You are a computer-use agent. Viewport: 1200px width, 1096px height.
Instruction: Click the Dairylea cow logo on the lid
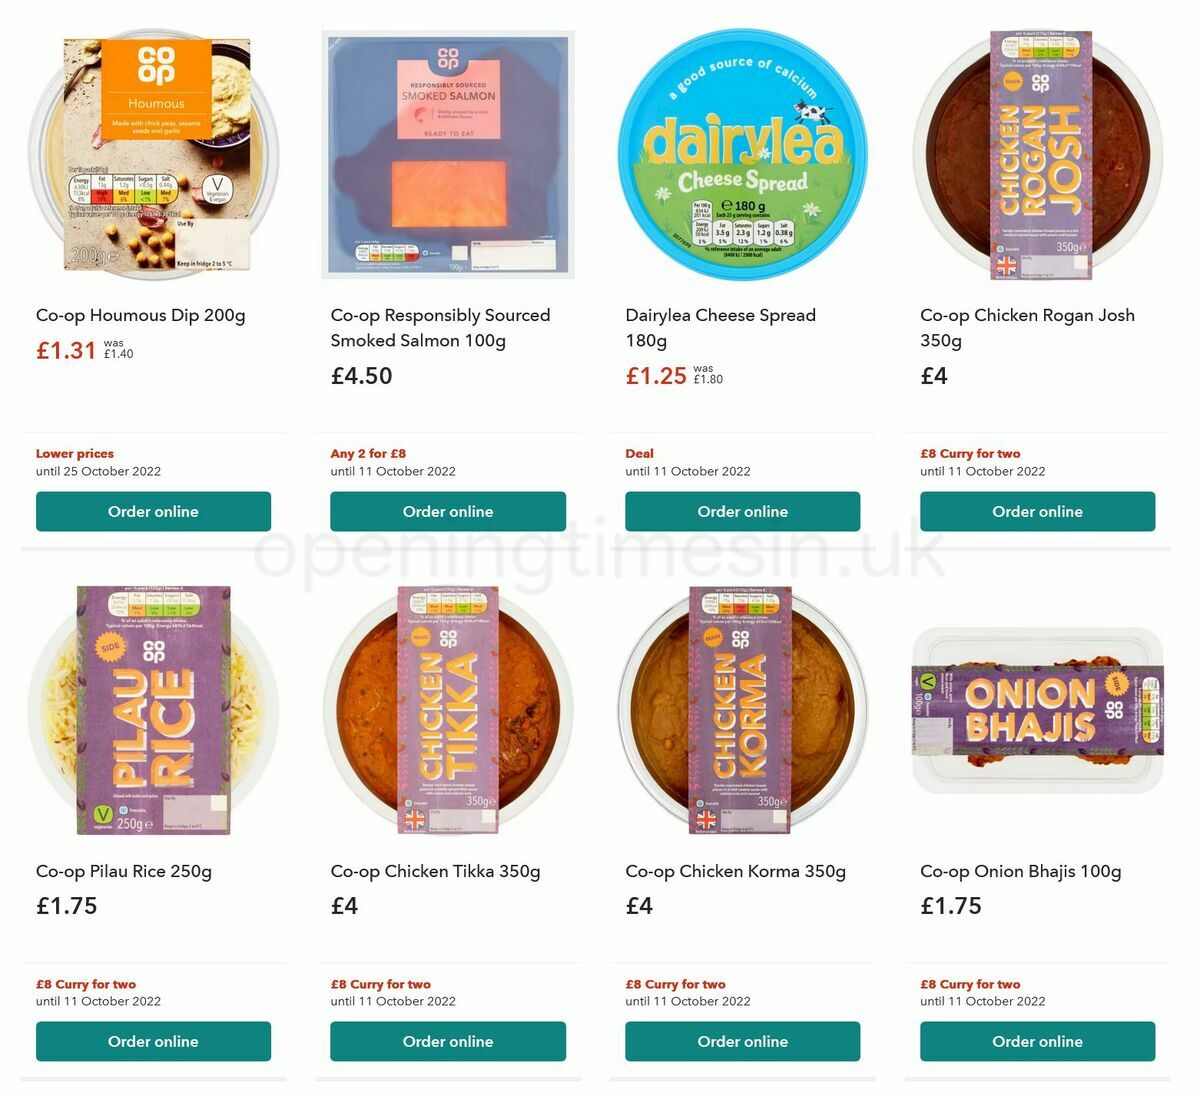coord(812,110)
